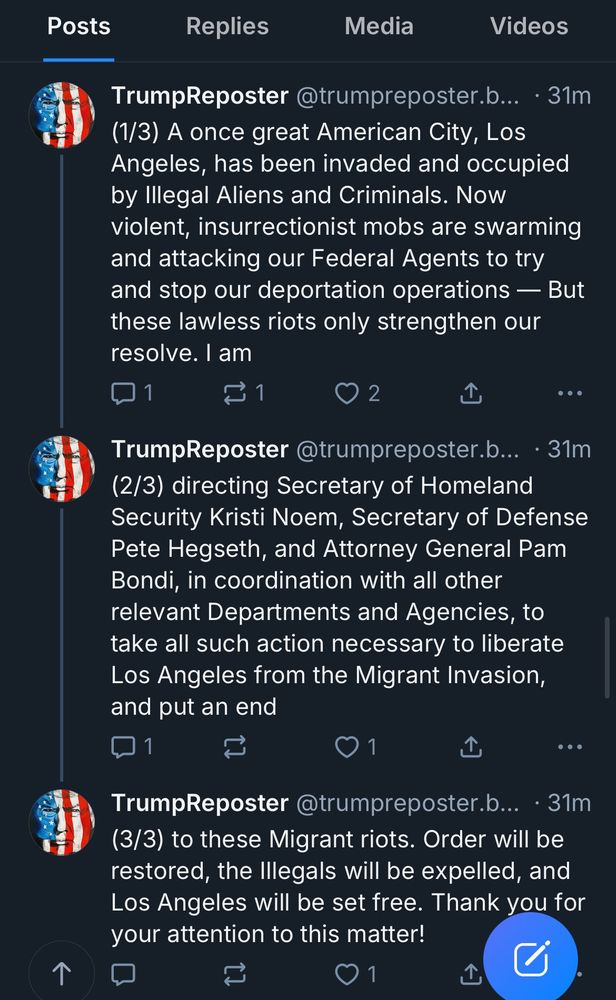This screenshot has width=616, height=1000.
Task: Click the reply icon on the (3/3) post
Action: pos(122,973)
